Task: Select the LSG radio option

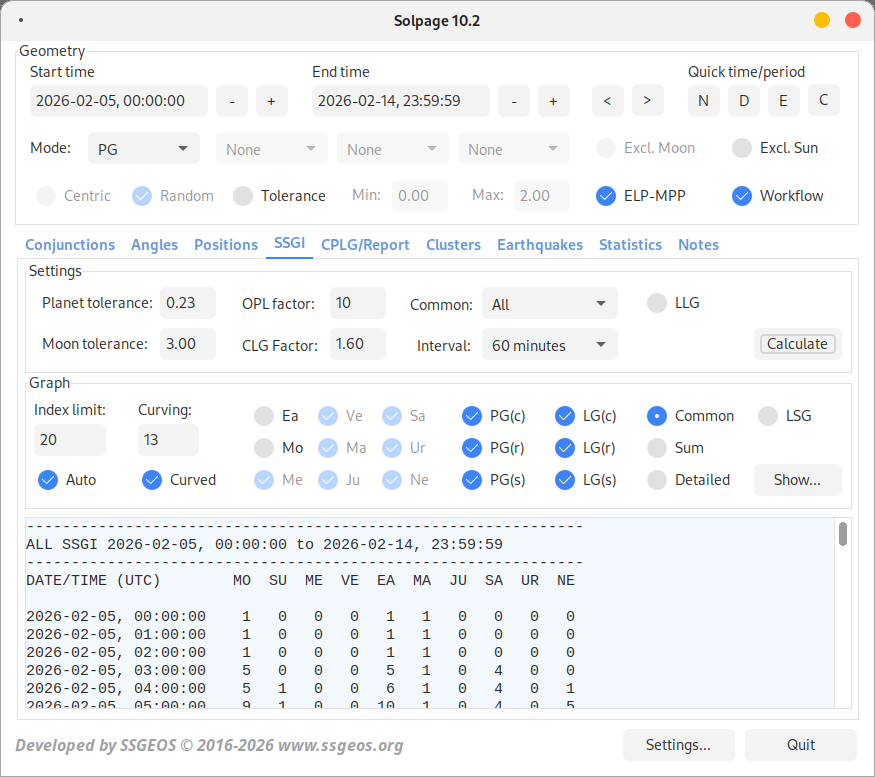Action: point(765,416)
